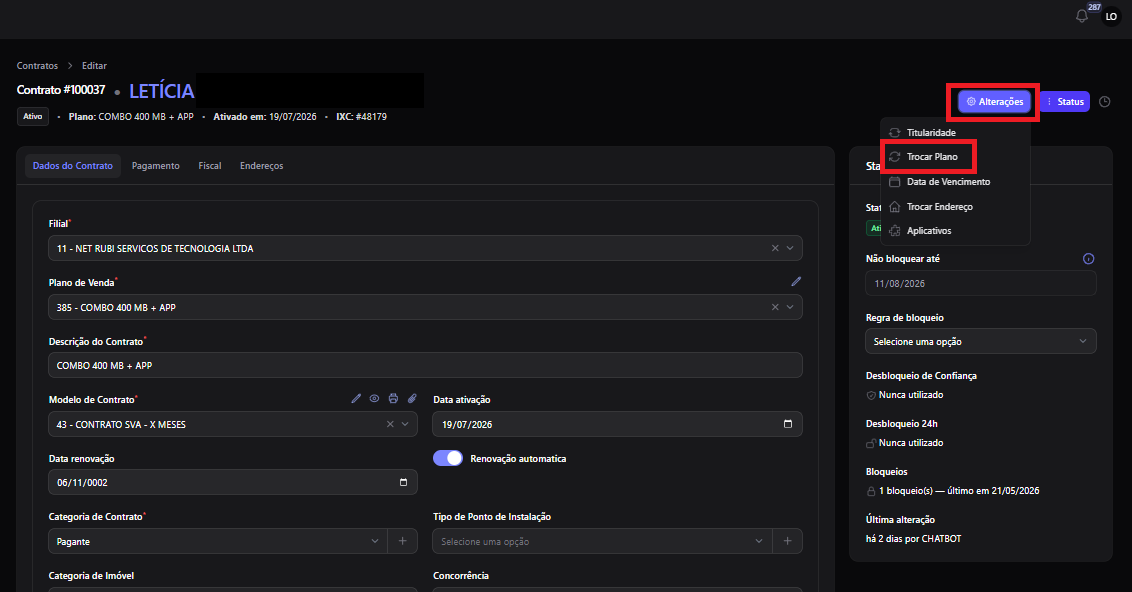Expand the Modelo de Contrato dropdown

tap(405, 424)
